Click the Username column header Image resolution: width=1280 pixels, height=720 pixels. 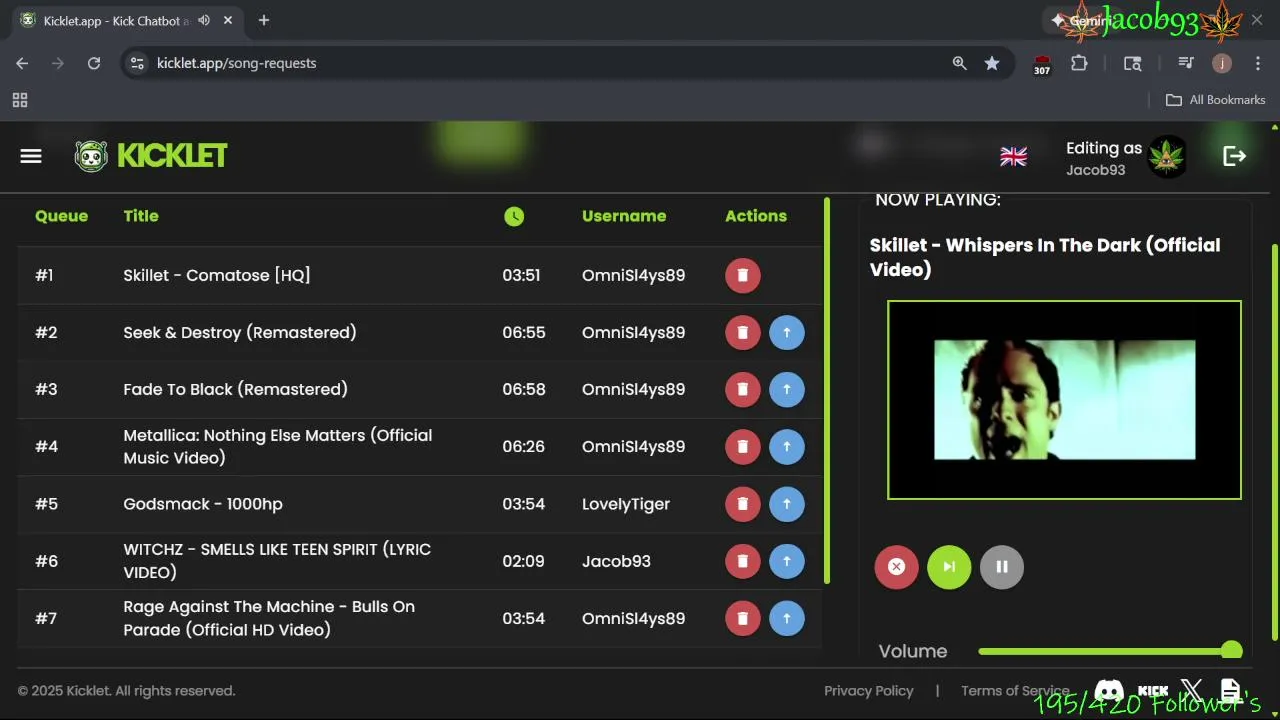click(x=624, y=216)
